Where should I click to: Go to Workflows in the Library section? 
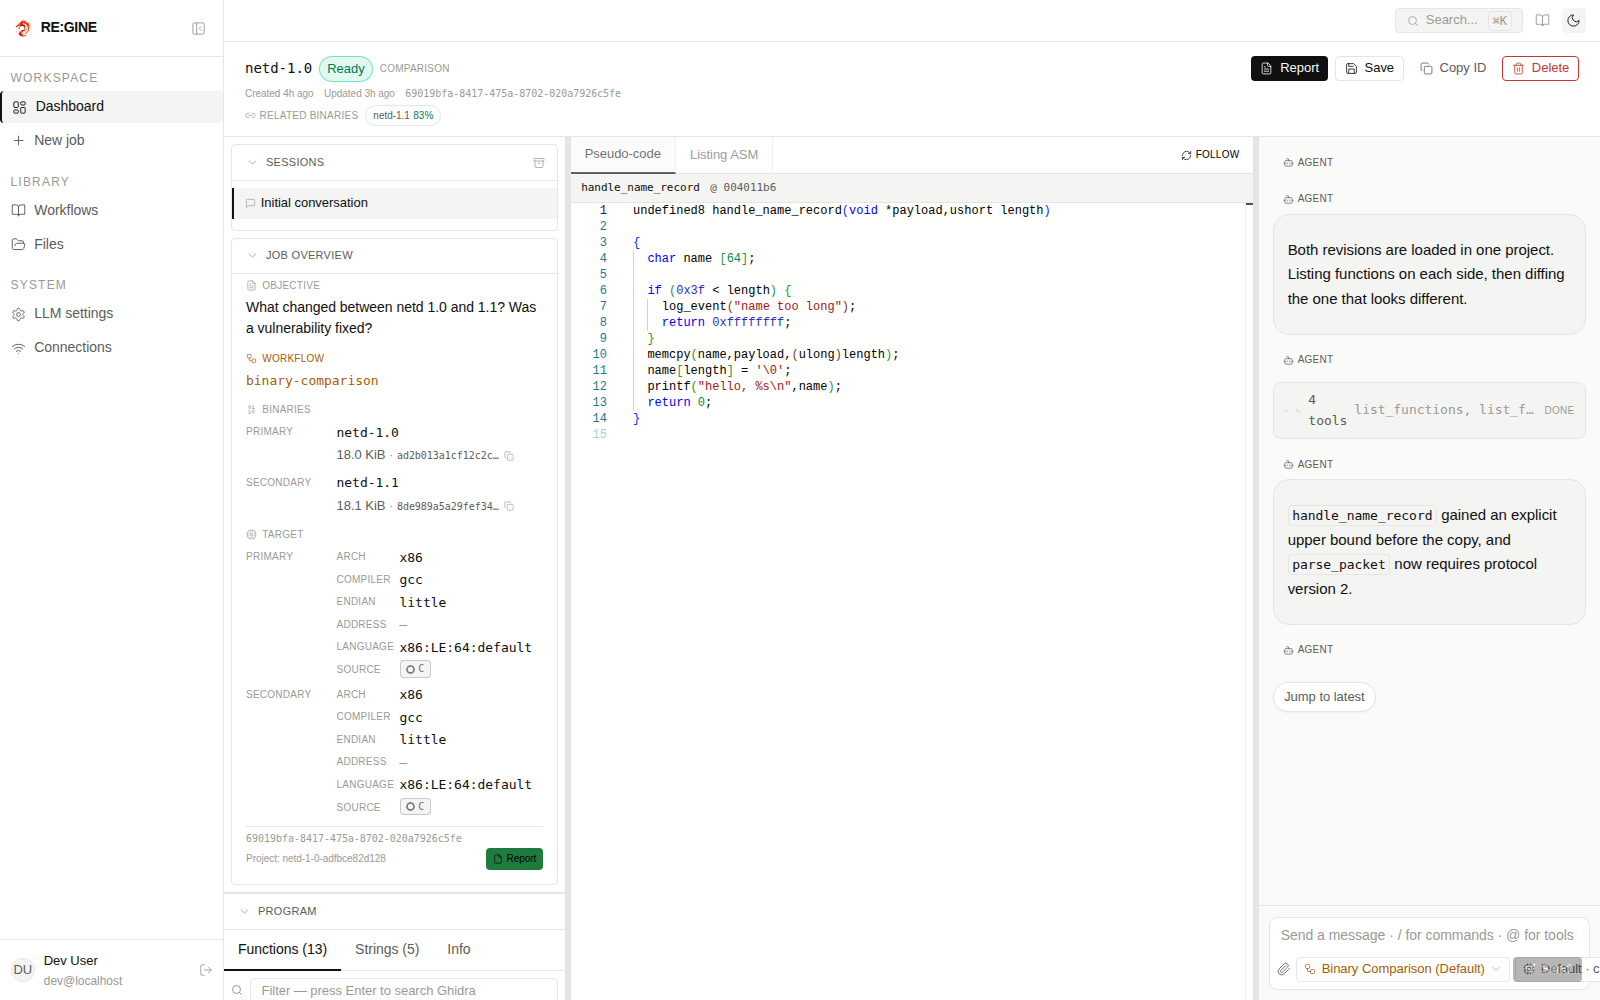pyautogui.click(x=111, y=210)
